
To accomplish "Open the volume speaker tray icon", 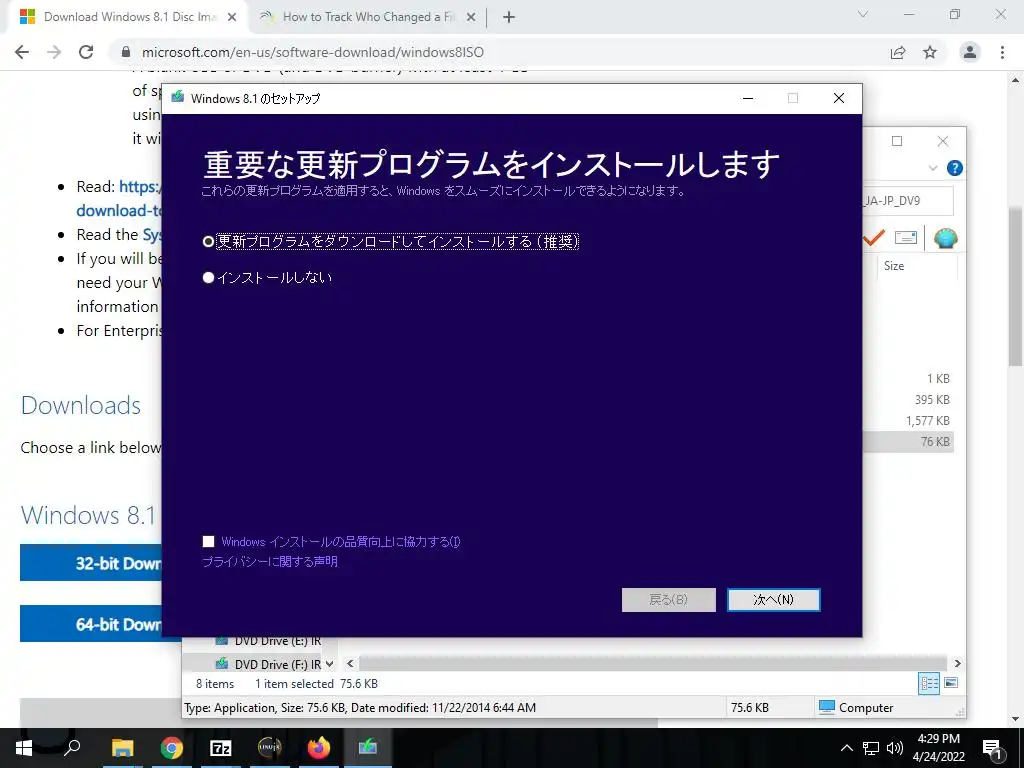I will 894,748.
